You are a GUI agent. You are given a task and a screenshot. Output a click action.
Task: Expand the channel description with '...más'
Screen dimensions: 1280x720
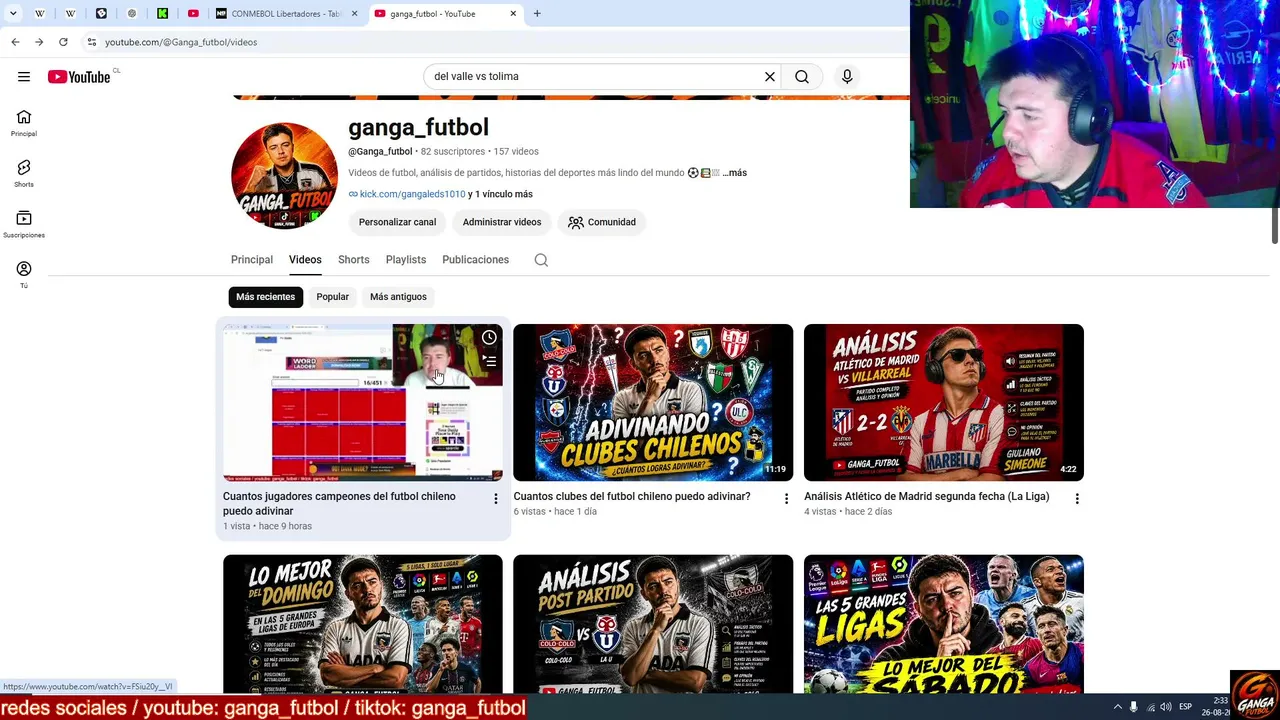coord(735,173)
